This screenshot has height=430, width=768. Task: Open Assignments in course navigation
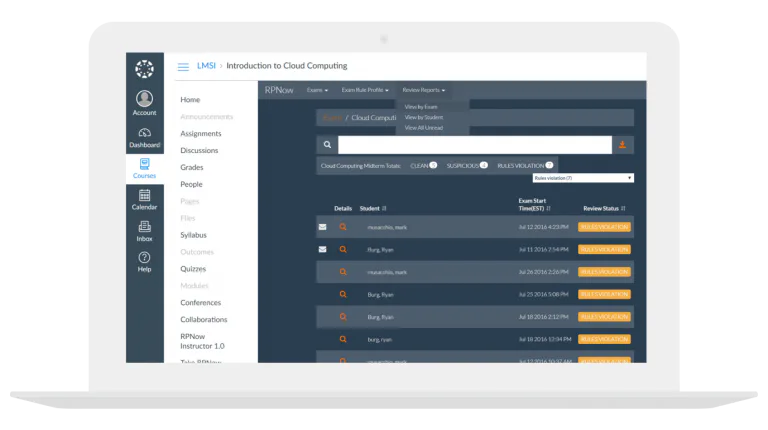pos(201,133)
